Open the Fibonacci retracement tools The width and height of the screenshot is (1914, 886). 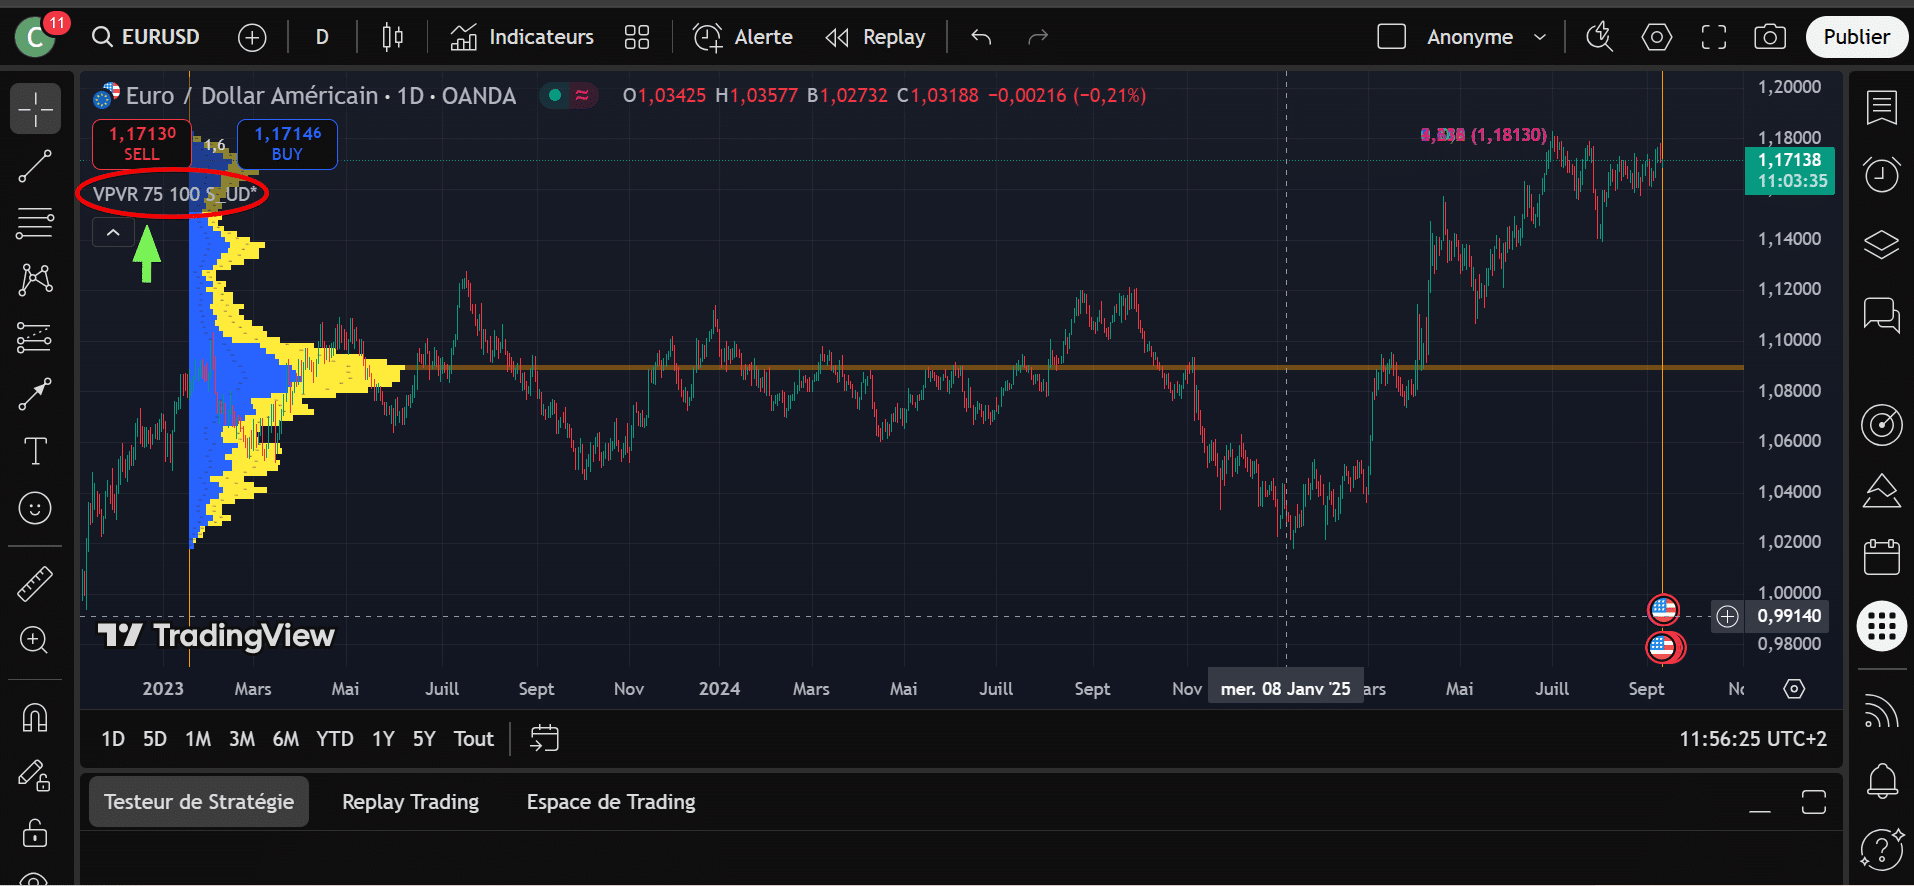click(35, 223)
